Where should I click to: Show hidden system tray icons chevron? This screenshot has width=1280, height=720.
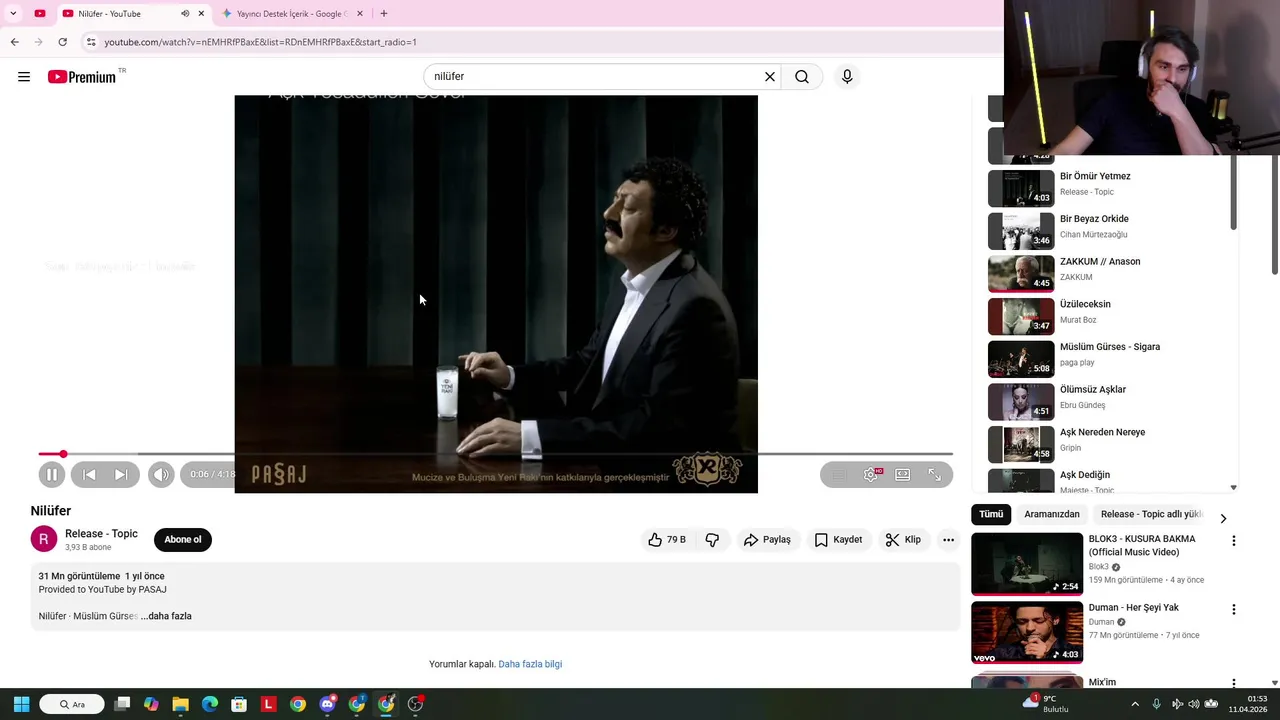click(x=1134, y=704)
